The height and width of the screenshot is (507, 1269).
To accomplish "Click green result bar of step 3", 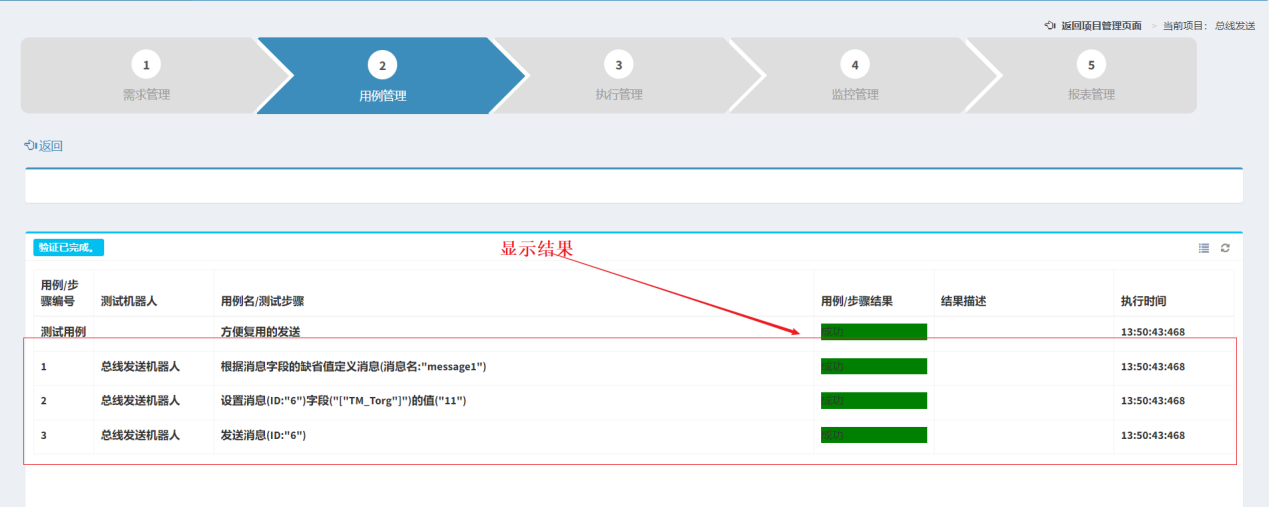I will [874, 435].
